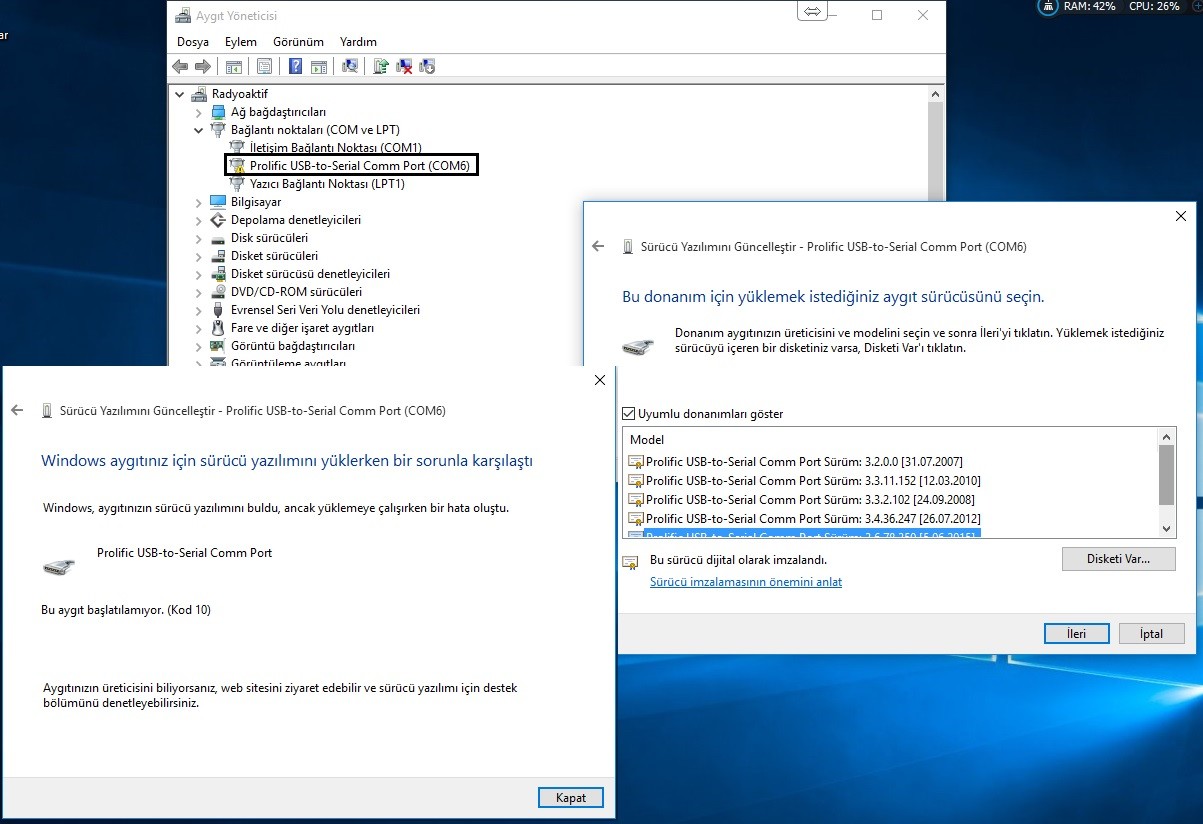
Task: Select Prolific USB-to-Serial Comm Port (COM6) device
Action: click(359, 165)
